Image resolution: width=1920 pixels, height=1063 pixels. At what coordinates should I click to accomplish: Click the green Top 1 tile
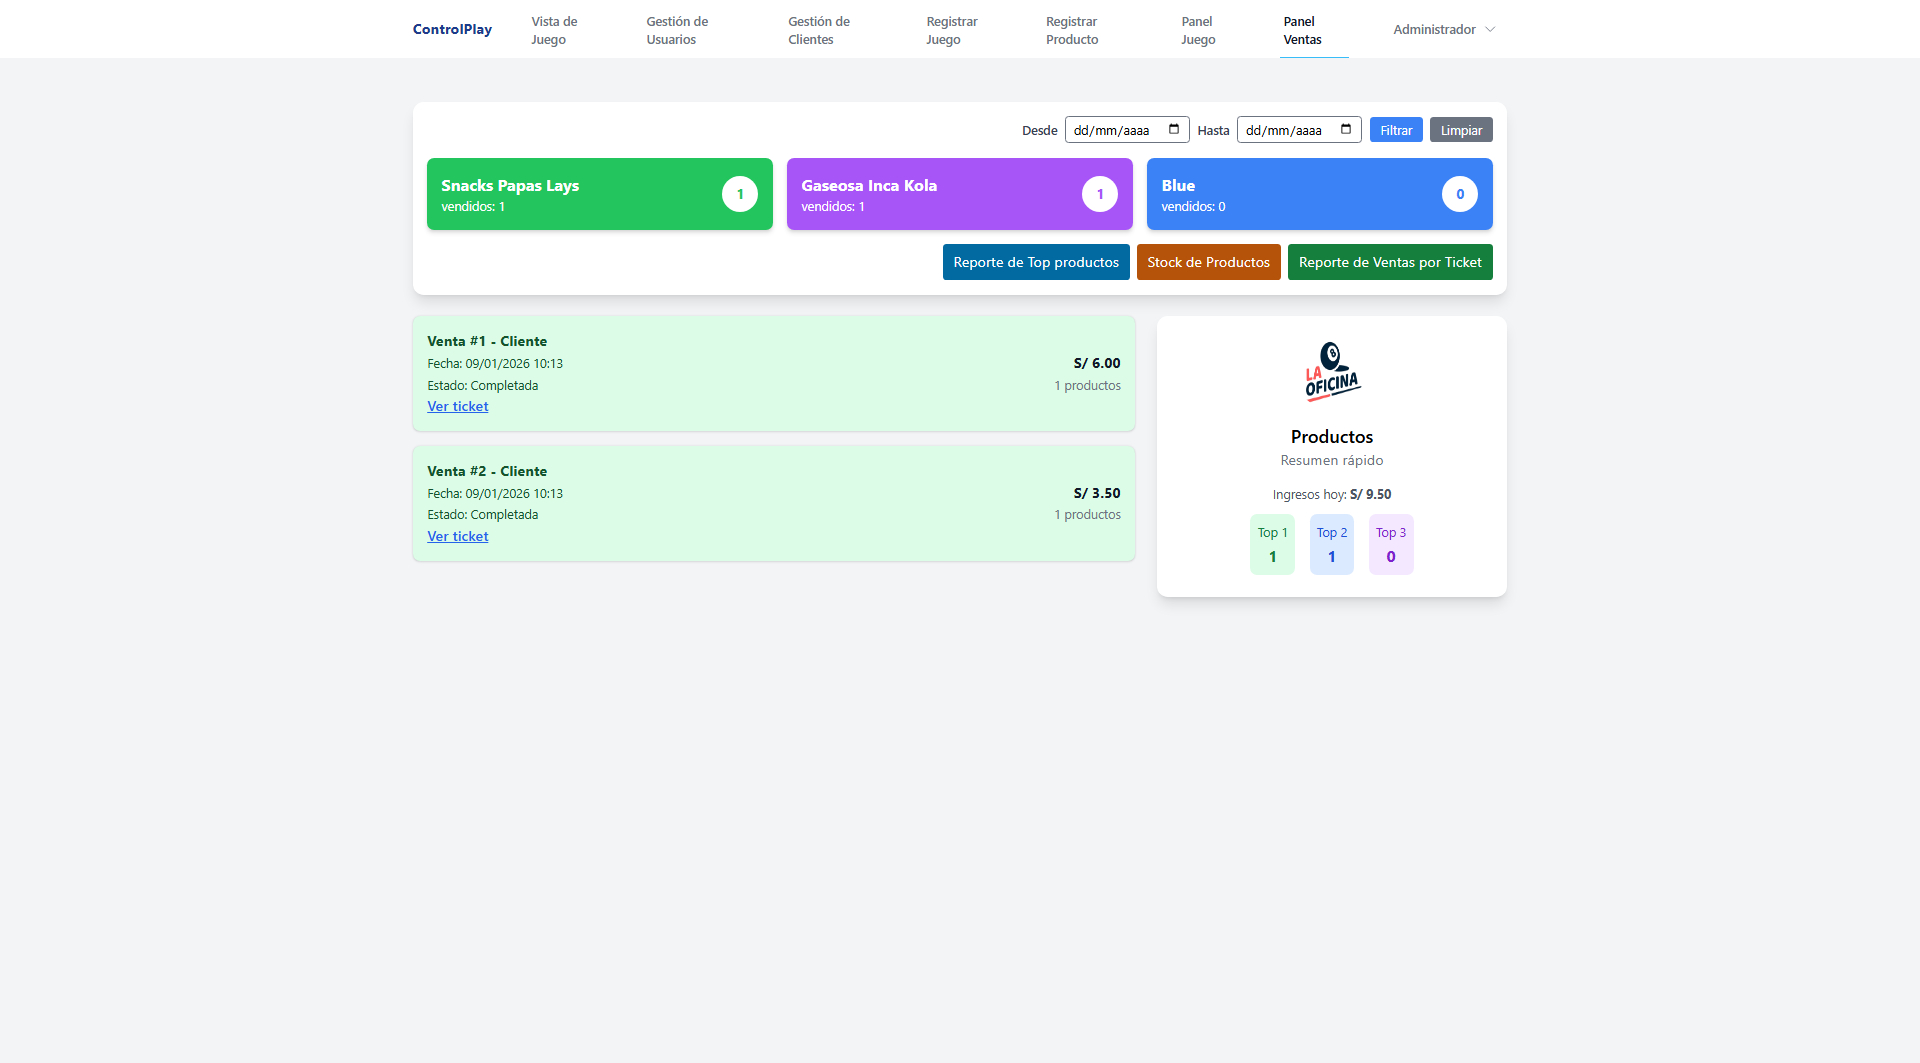(x=1272, y=545)
